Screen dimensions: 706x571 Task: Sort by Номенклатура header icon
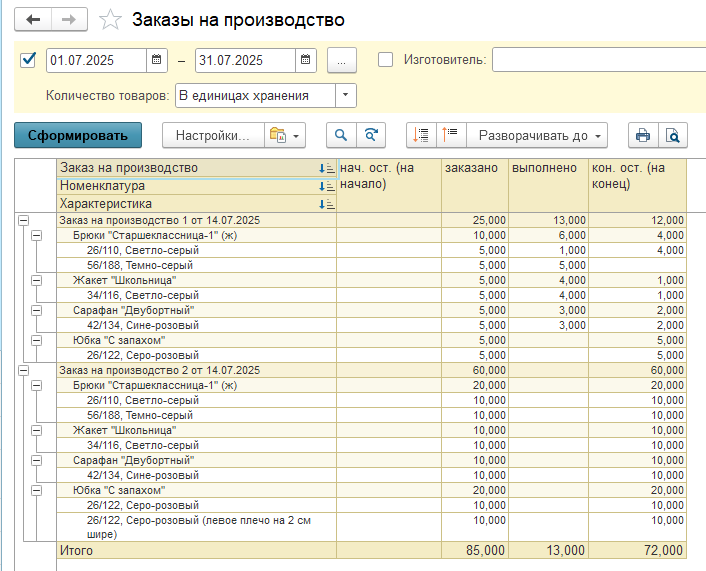[x=326, y=186]
